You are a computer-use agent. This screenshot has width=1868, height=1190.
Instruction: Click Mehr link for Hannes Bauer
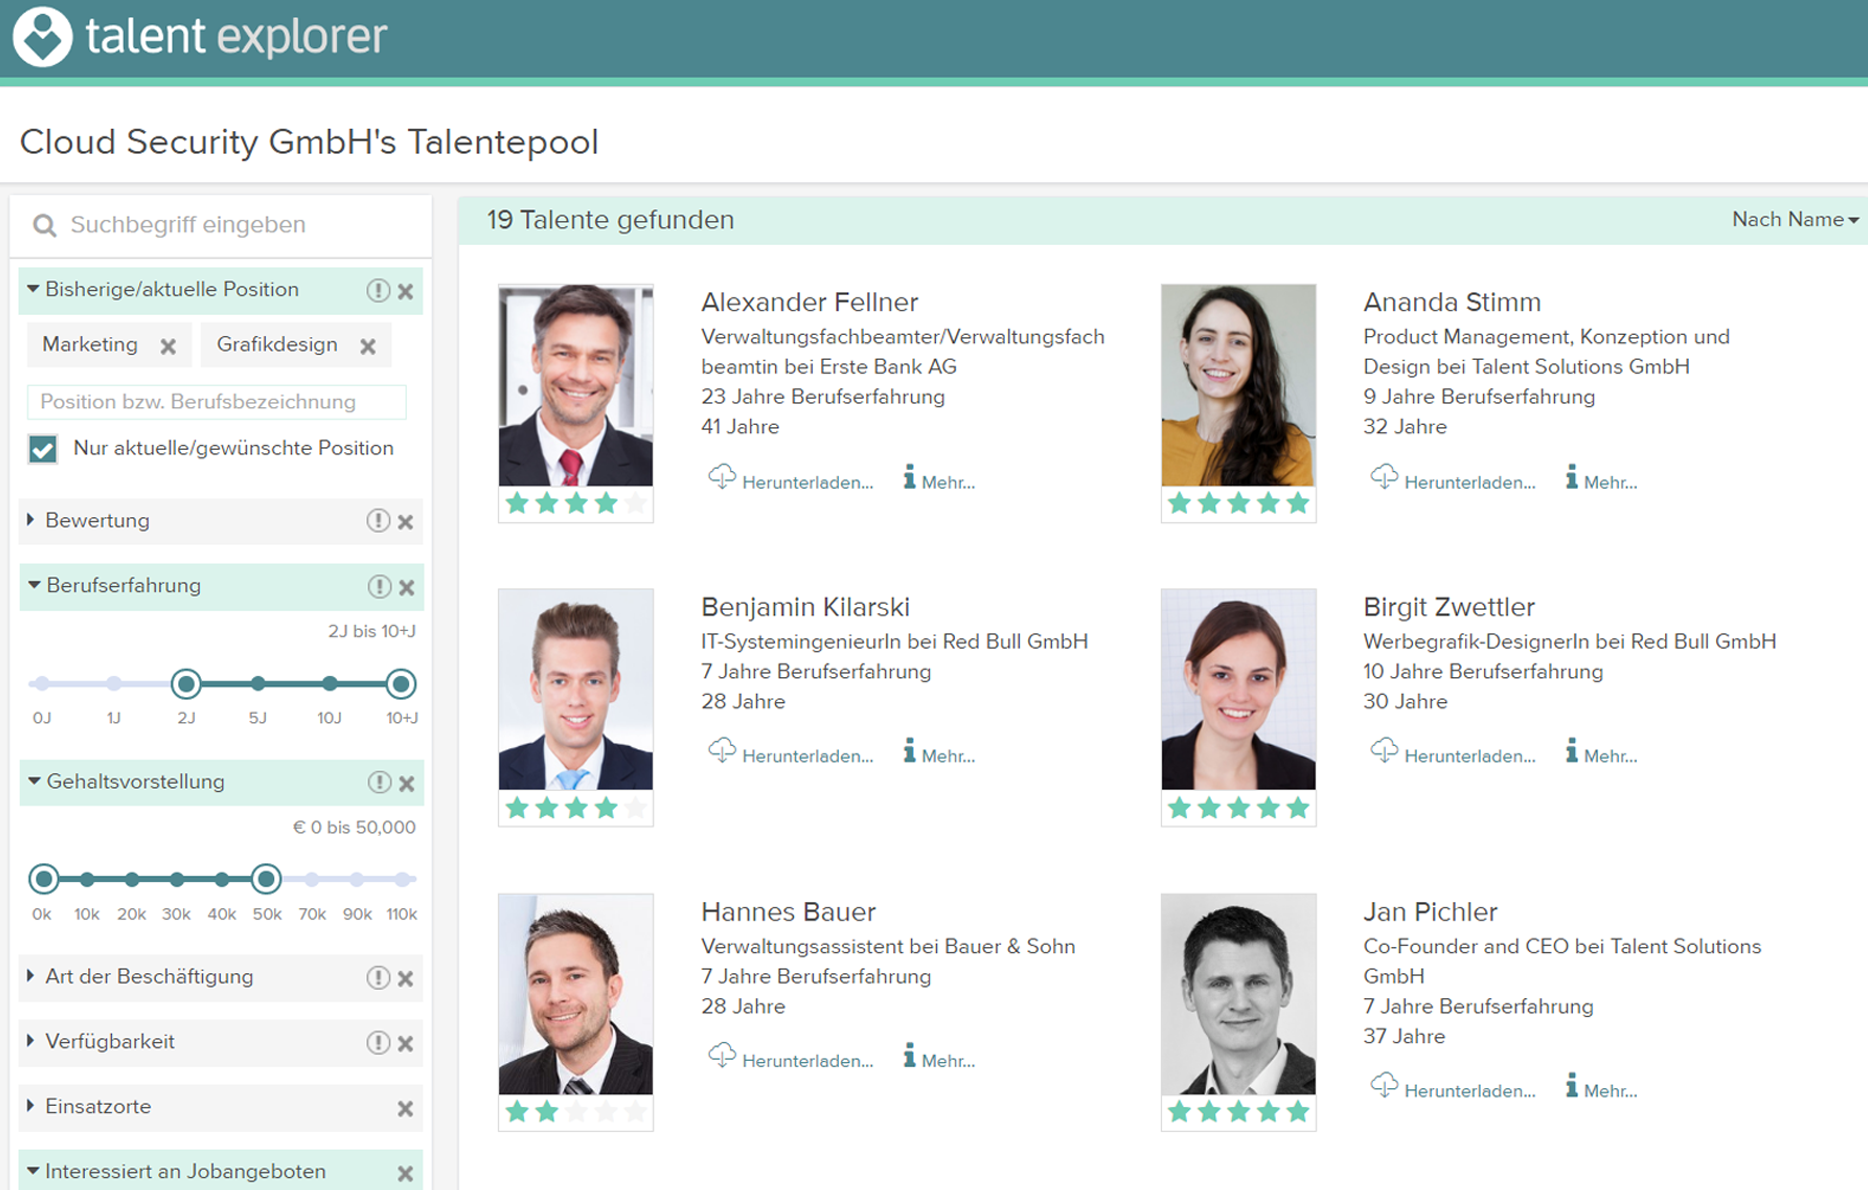[x=948, y=1062]
